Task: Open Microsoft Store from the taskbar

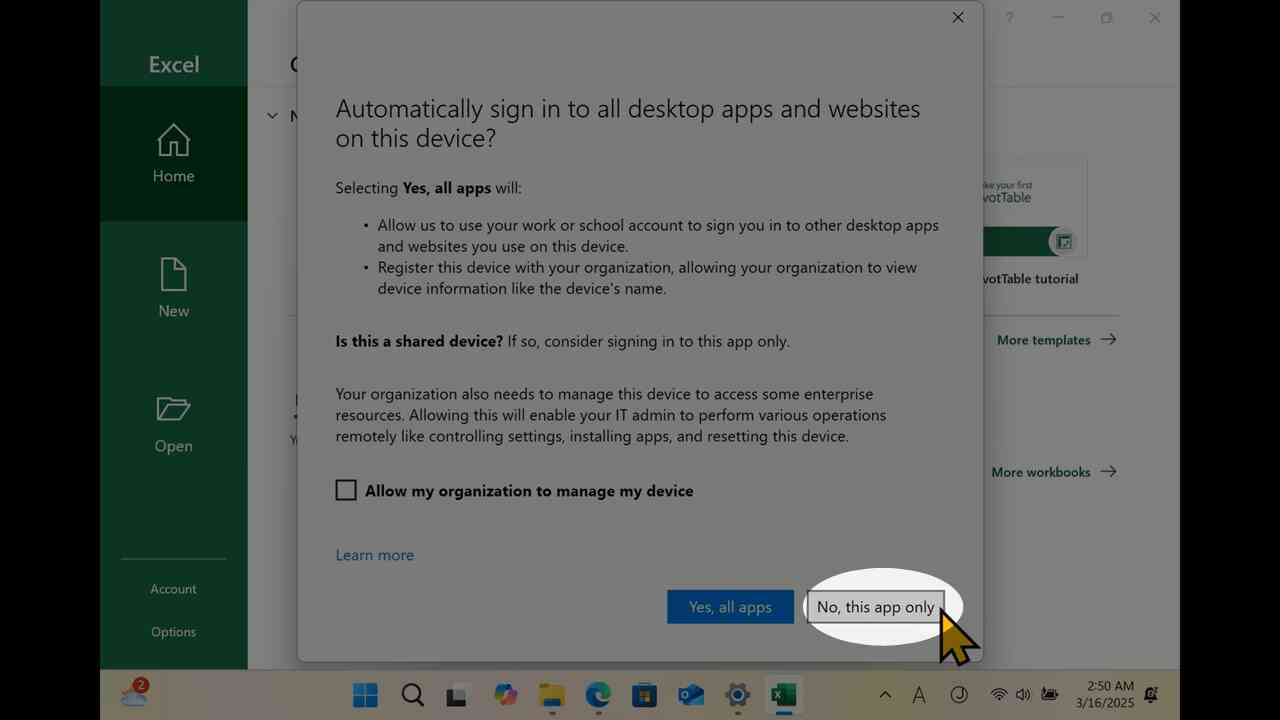Action: [644, 694]
